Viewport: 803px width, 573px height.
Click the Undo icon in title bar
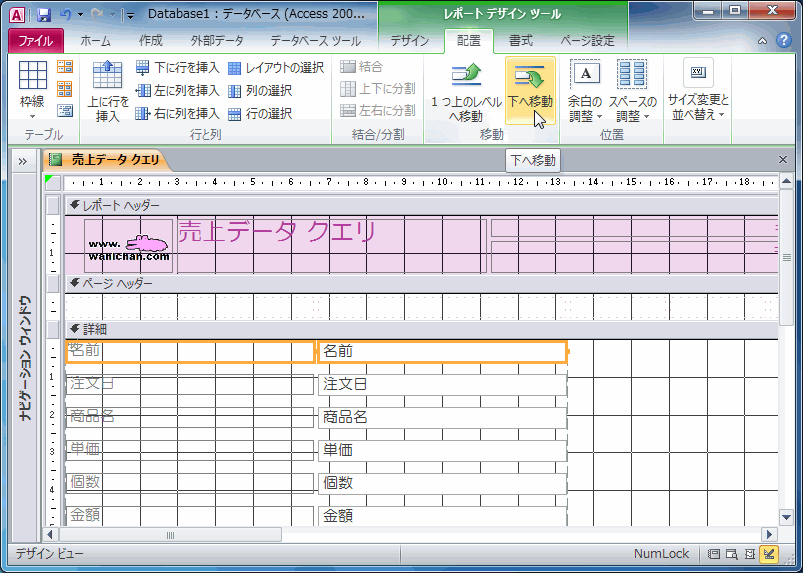pos(66,15)
